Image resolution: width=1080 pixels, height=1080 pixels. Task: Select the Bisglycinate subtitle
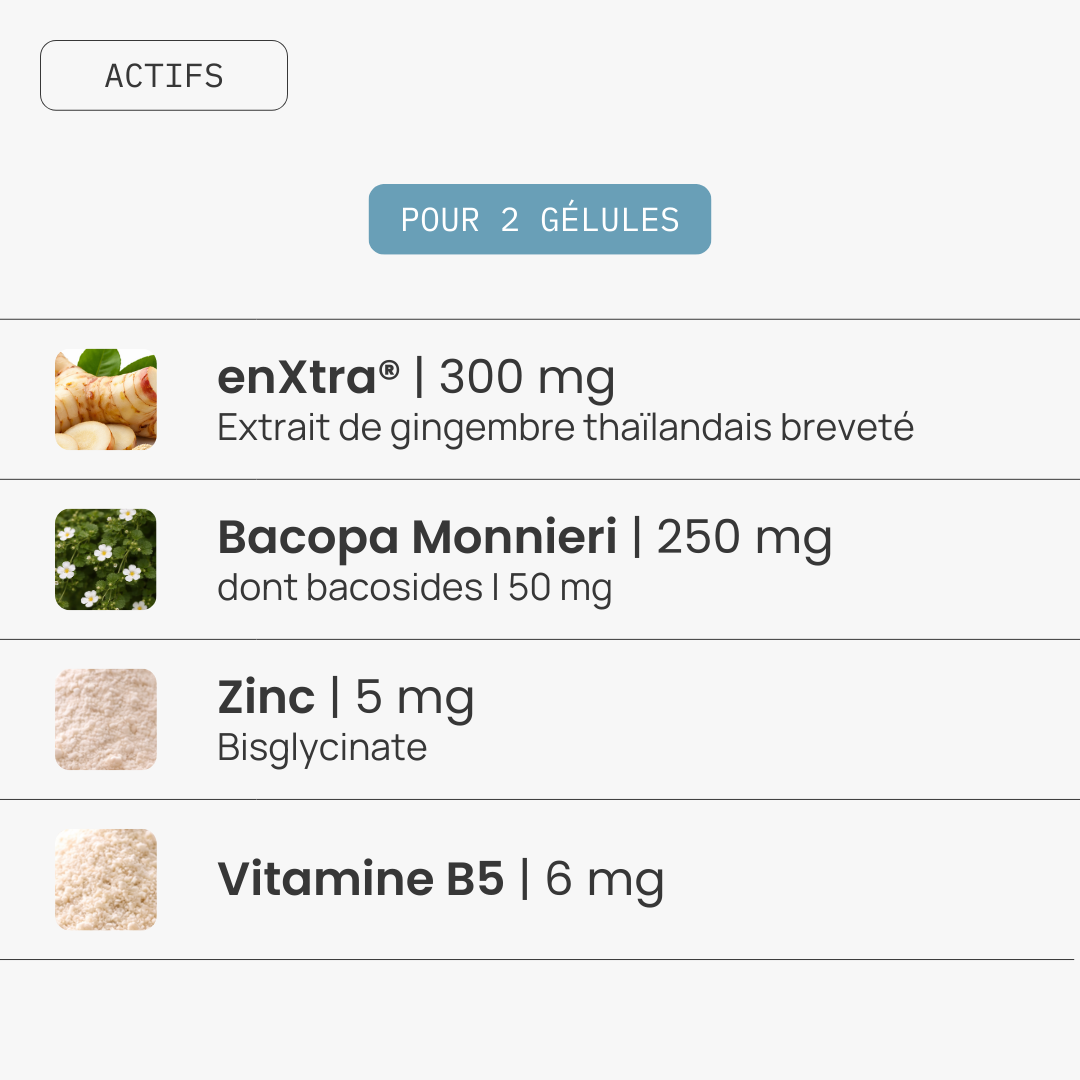tap(322, 748)
